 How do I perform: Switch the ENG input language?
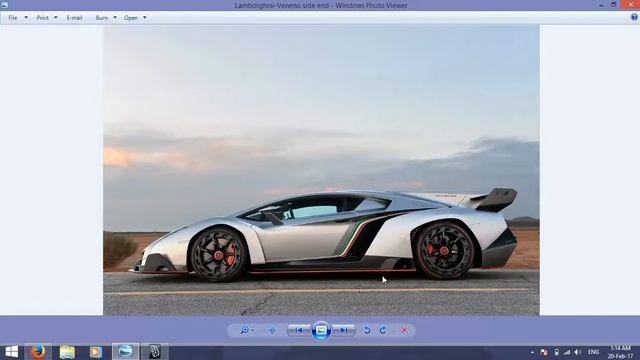pyautogui.click(x=593, y=352)
